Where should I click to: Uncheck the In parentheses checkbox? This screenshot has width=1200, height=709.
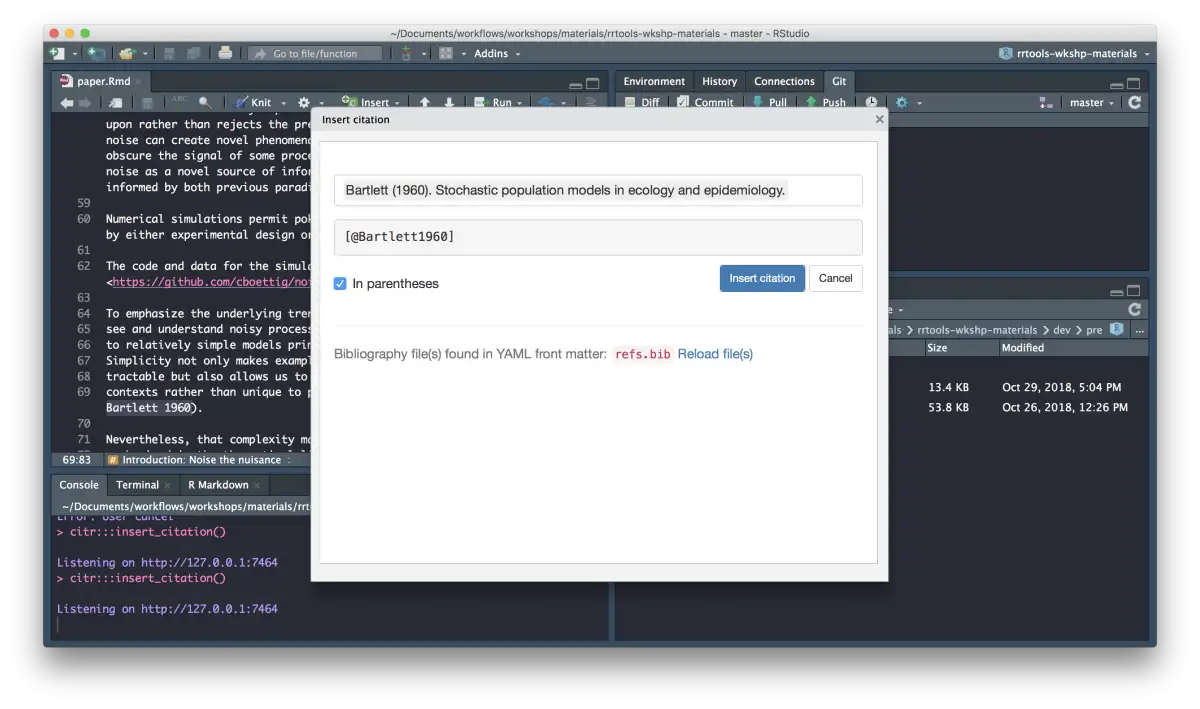click(340, 284)
